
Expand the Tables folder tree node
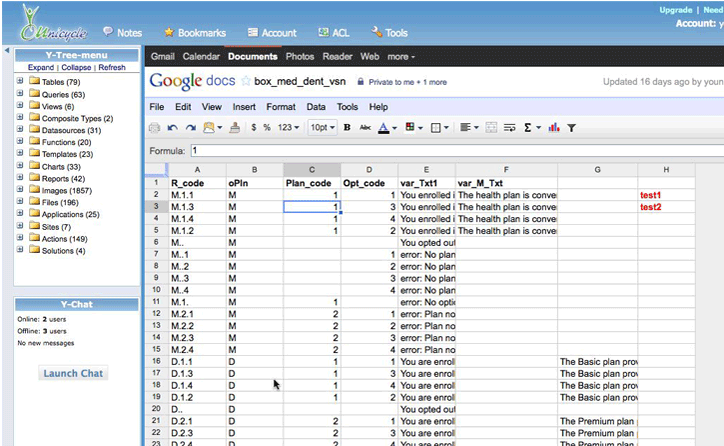(x=20, y=81)
